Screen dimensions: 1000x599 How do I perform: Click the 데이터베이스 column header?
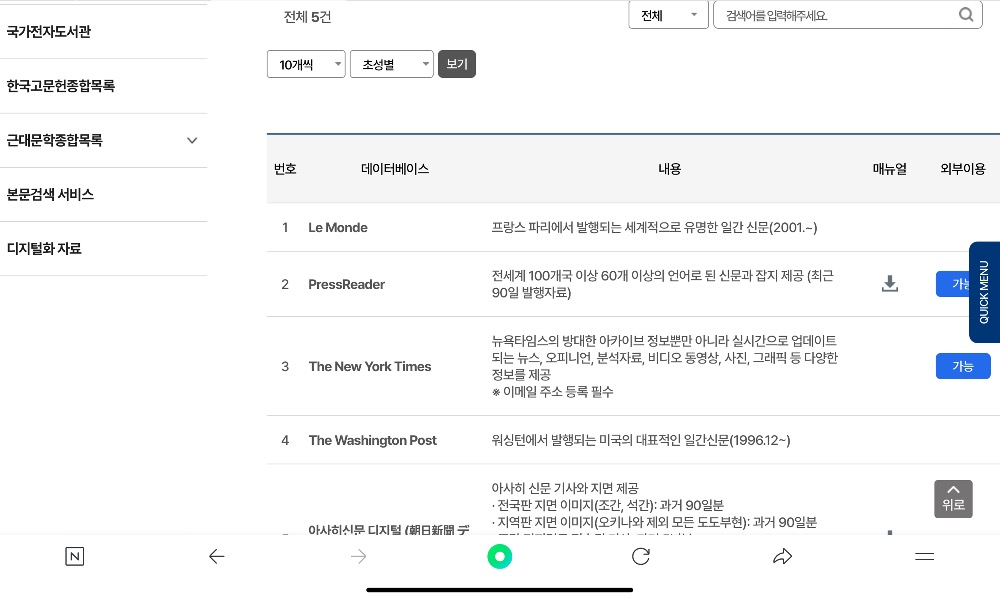[395, 169]
